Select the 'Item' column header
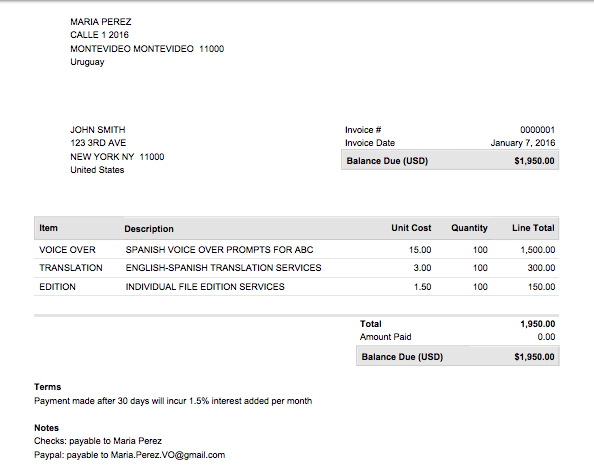This screenshot has width=594, height=471. pyautogui.click(x=48, y=228)
